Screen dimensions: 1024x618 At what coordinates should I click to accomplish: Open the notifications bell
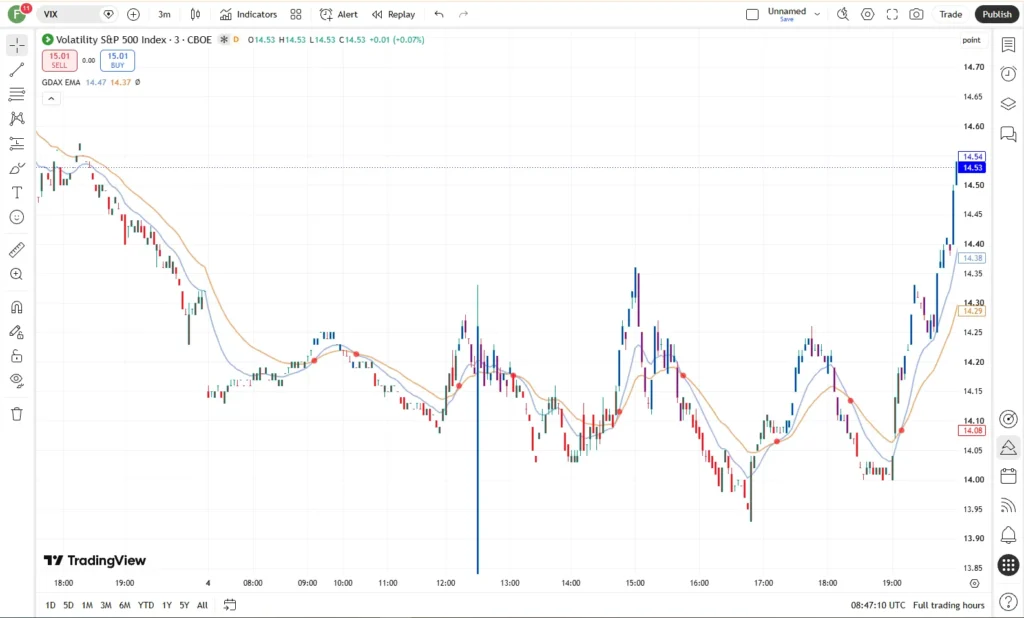tap(1008, 534)
